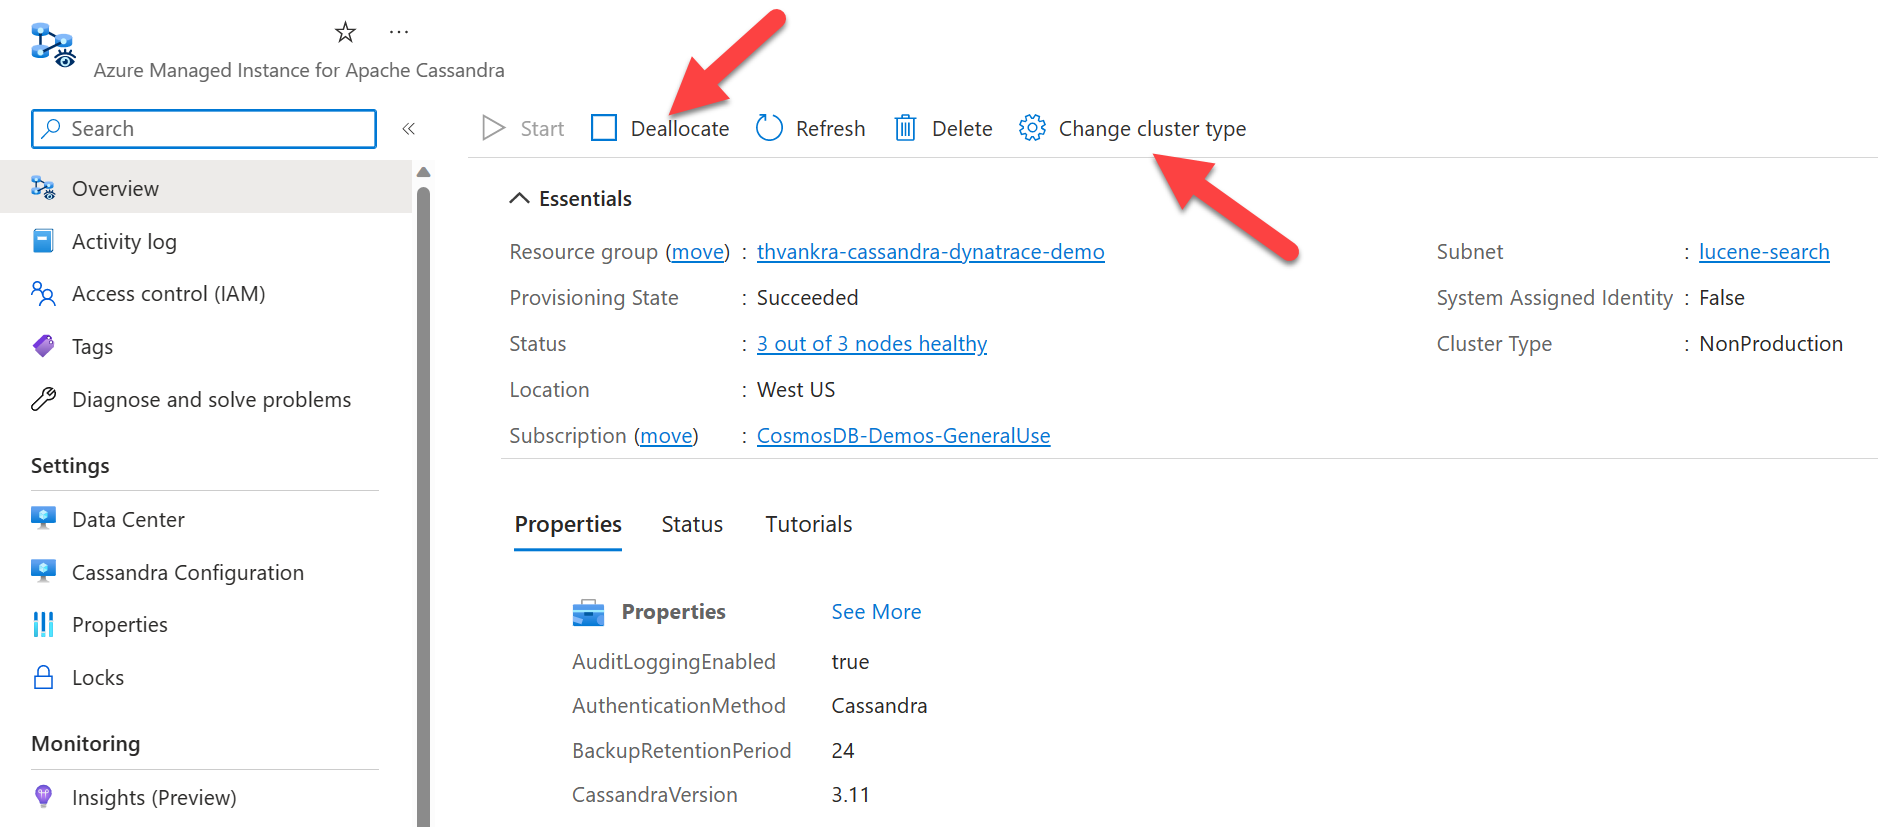Click the Delete button label
This screenshot has width=1878, height=827.
[x=962, y=128]
